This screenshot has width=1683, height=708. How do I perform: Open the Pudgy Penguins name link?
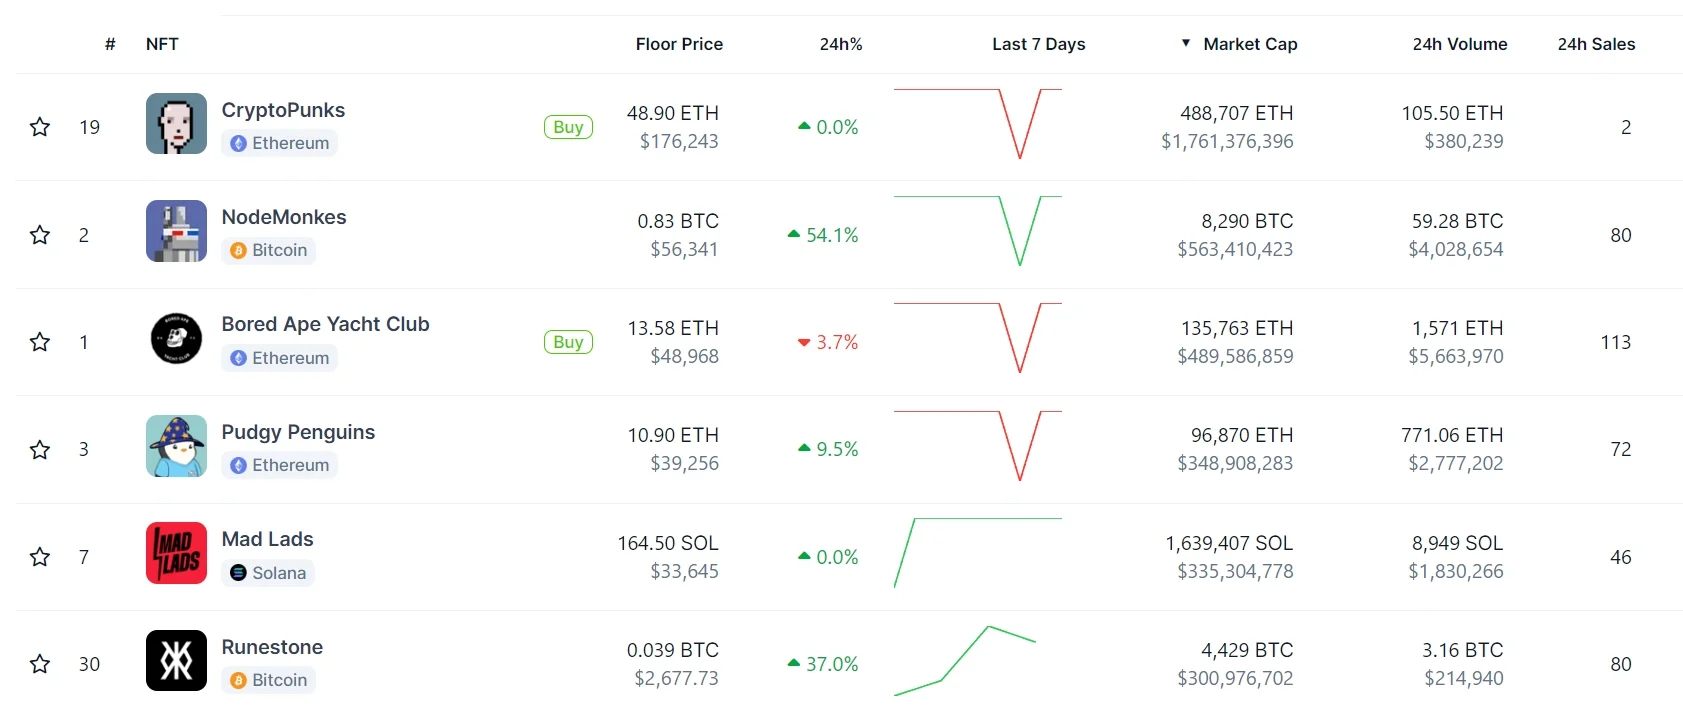coord(298,432)
